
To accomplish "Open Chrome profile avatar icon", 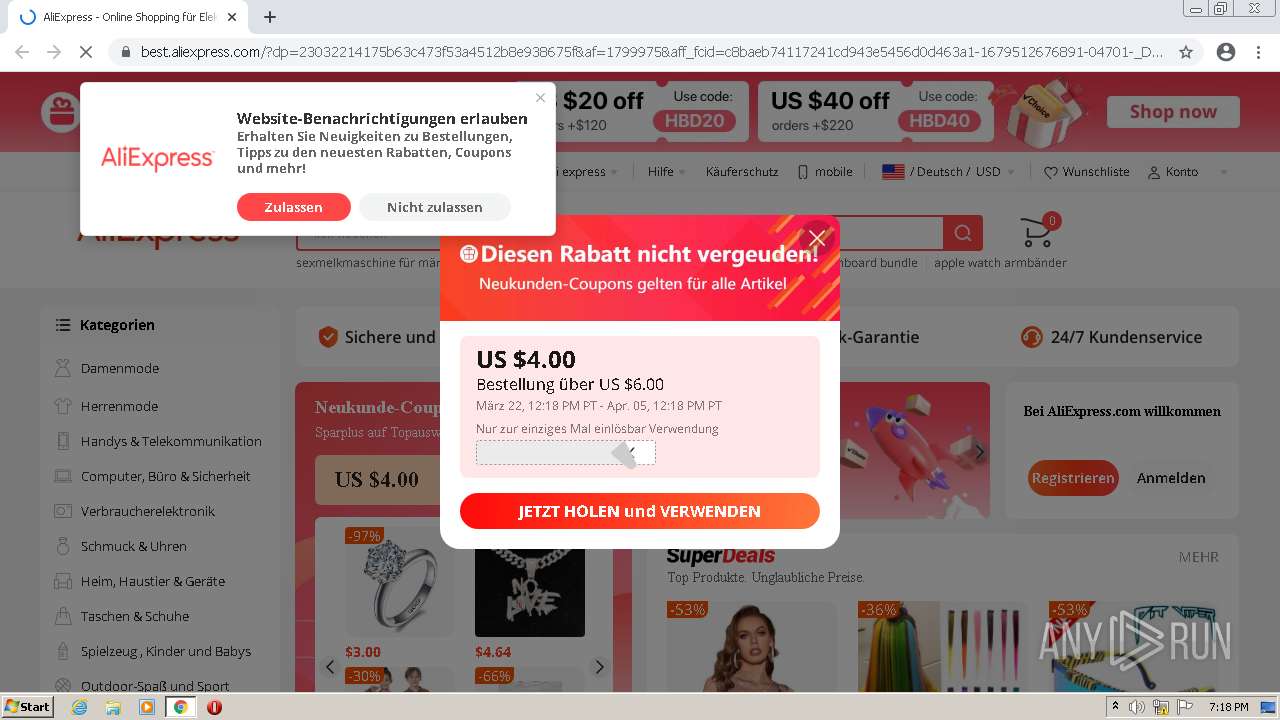I will pyautogui.click(x=1226, y=52).
